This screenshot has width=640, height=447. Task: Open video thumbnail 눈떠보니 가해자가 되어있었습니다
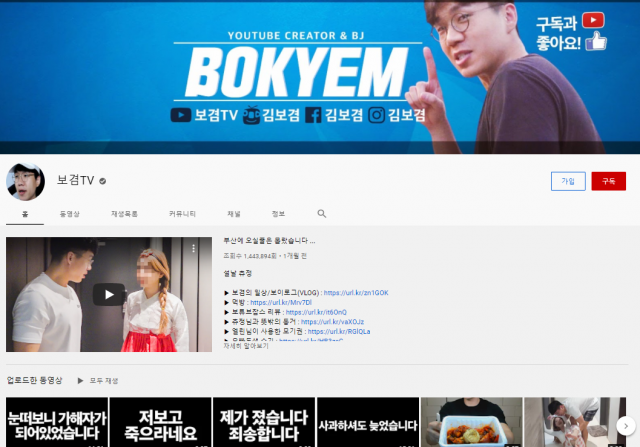(57, 422)
